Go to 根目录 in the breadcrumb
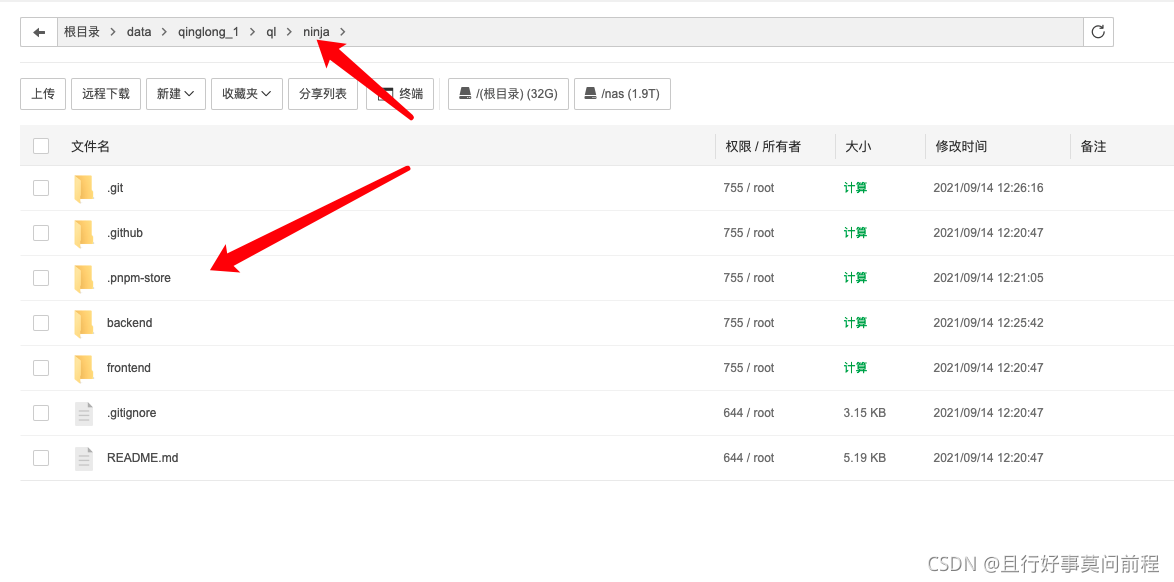The width and height of the screenshot is (1174, 582). tap(82, 32)
